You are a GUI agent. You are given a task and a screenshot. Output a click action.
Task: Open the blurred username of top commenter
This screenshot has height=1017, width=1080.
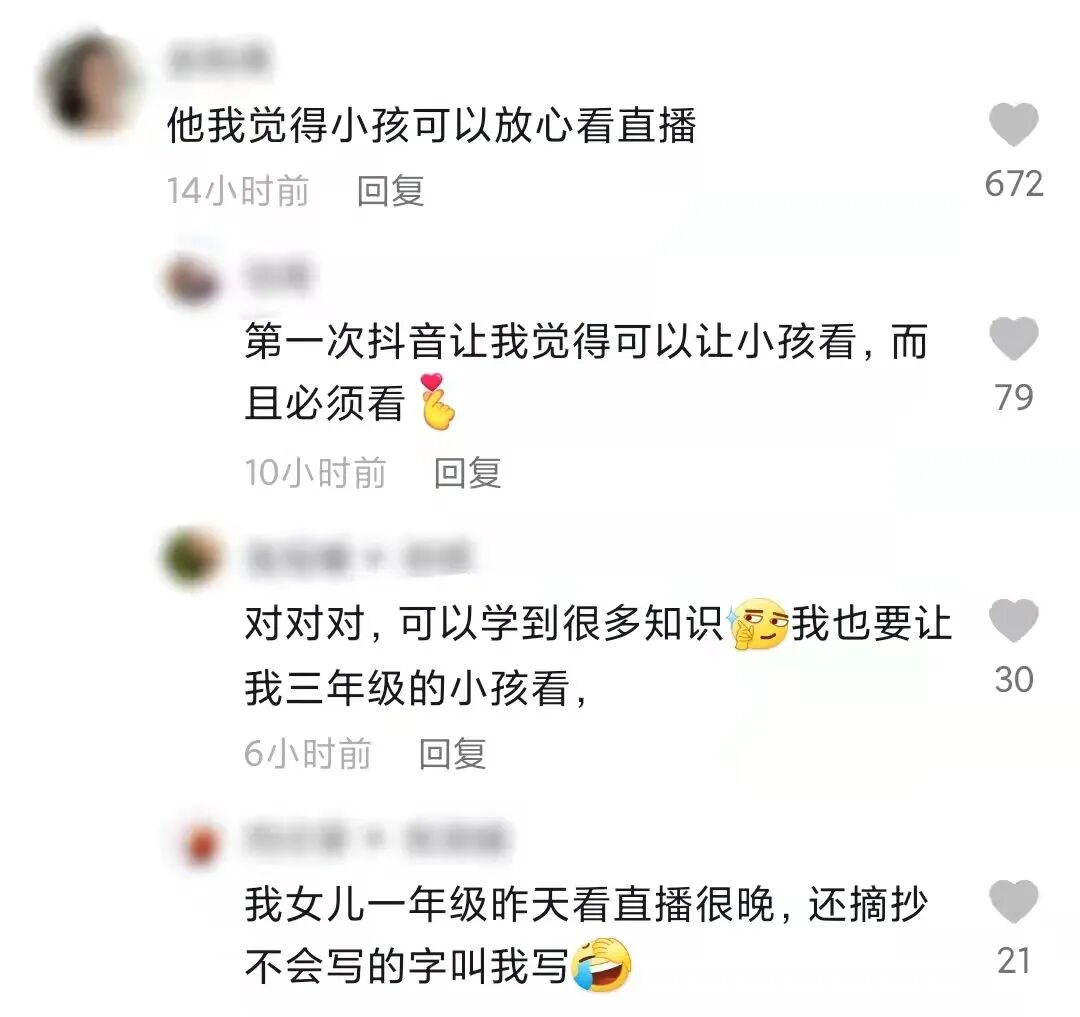tap(218, 58)
